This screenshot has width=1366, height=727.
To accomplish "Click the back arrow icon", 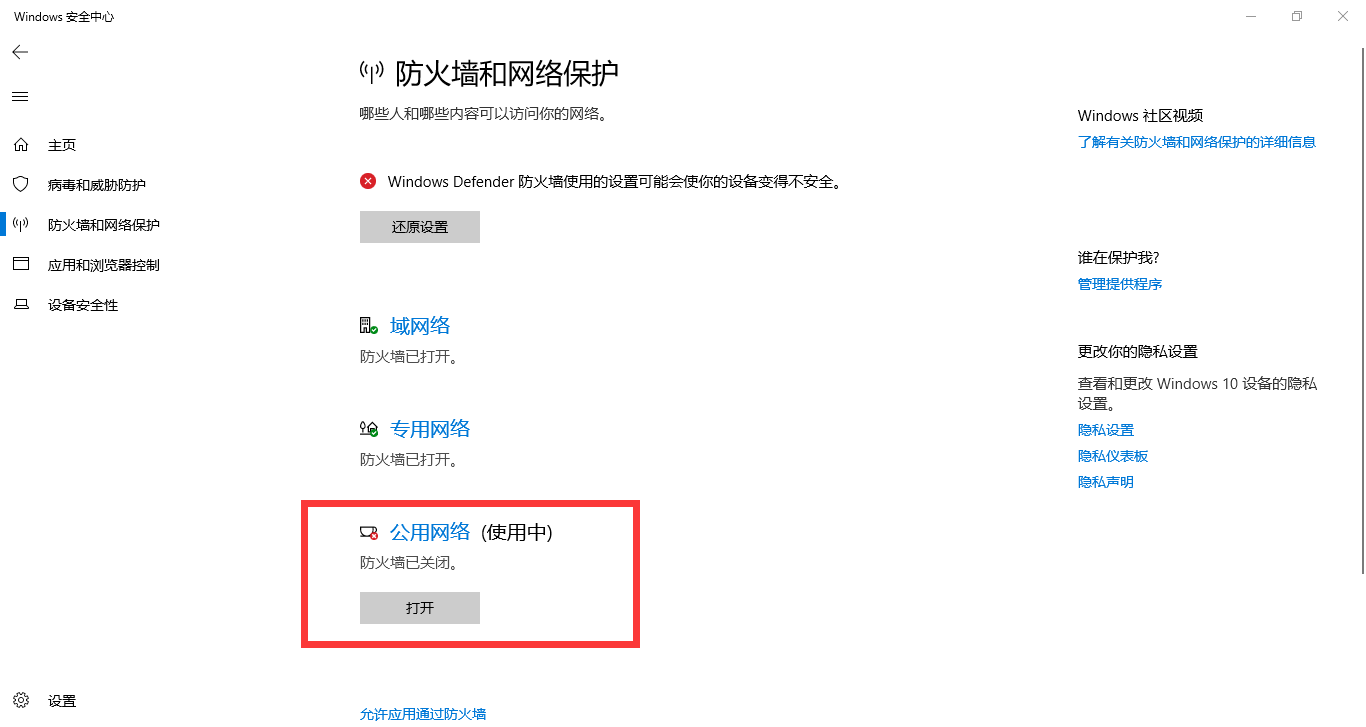I will (20, 52).
